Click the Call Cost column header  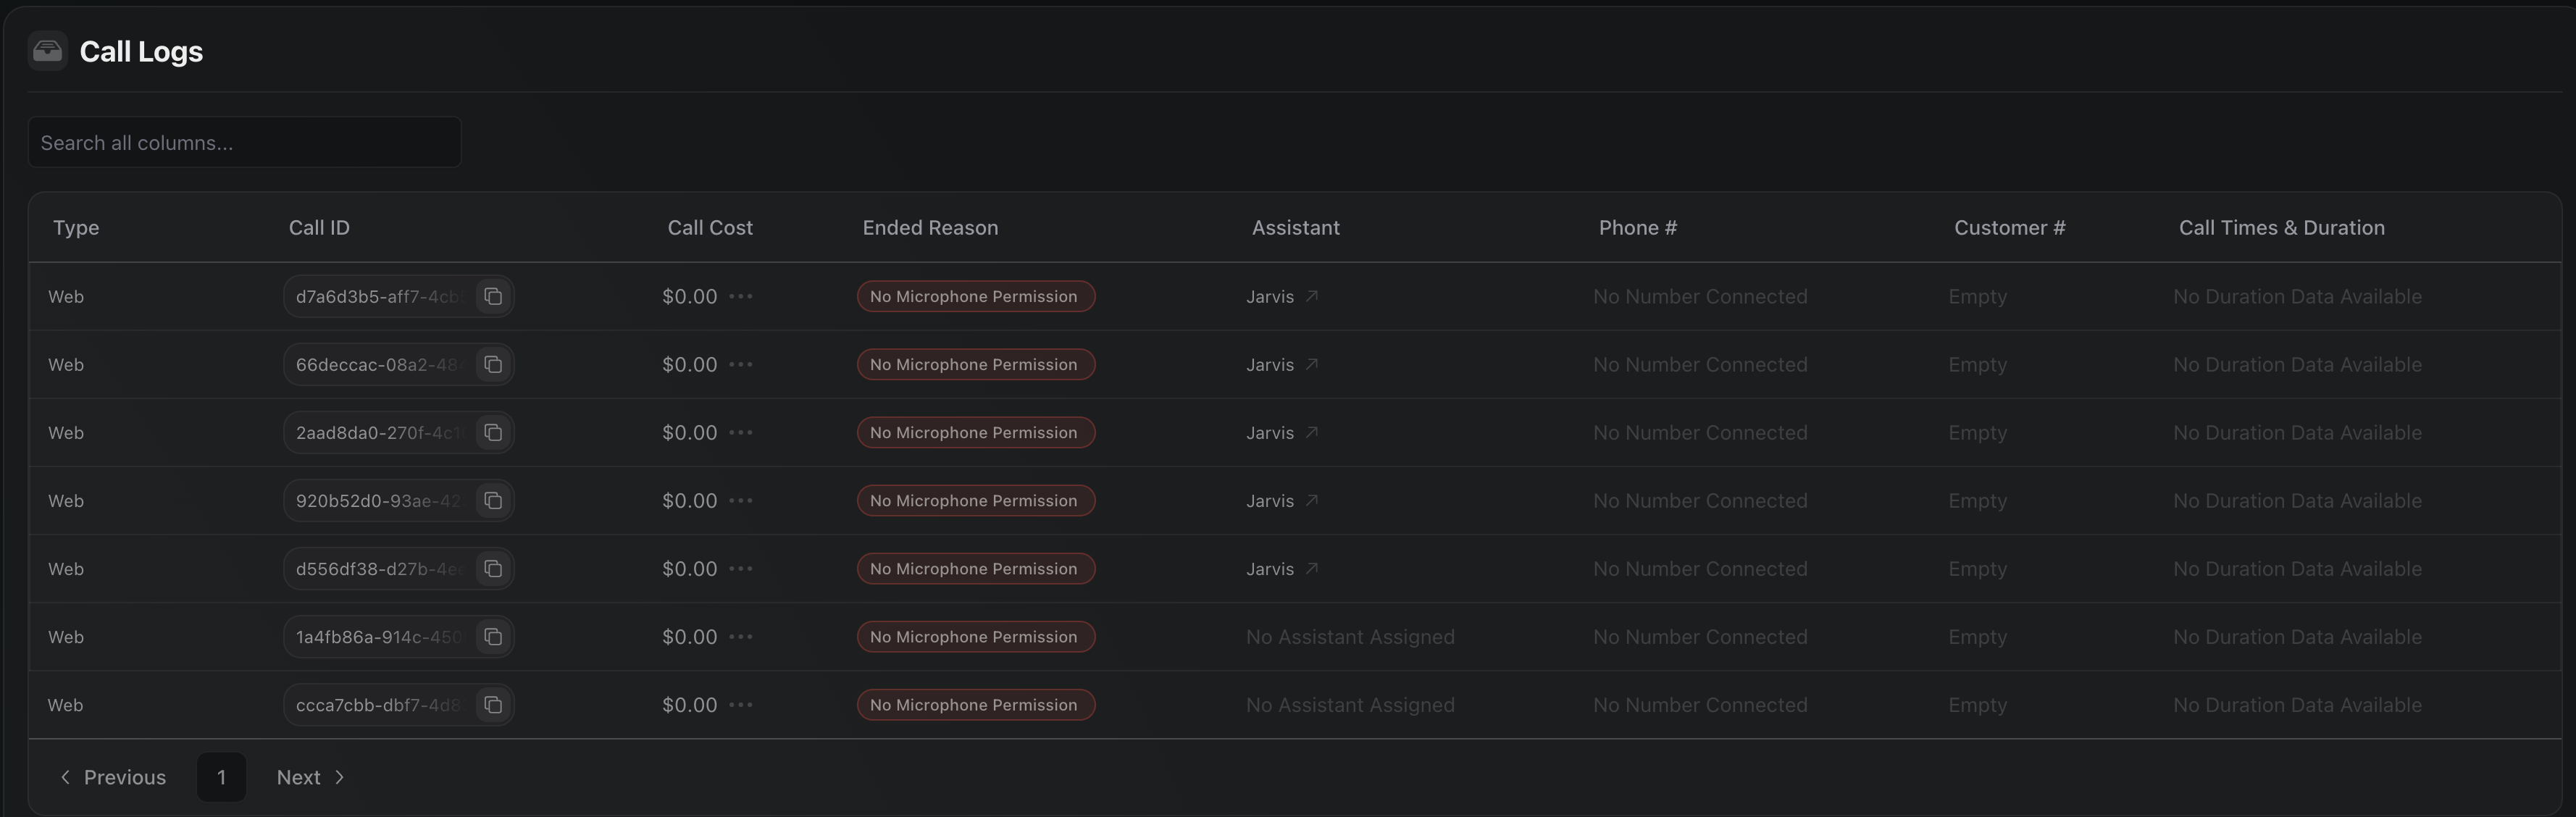(x=709, y=227)
